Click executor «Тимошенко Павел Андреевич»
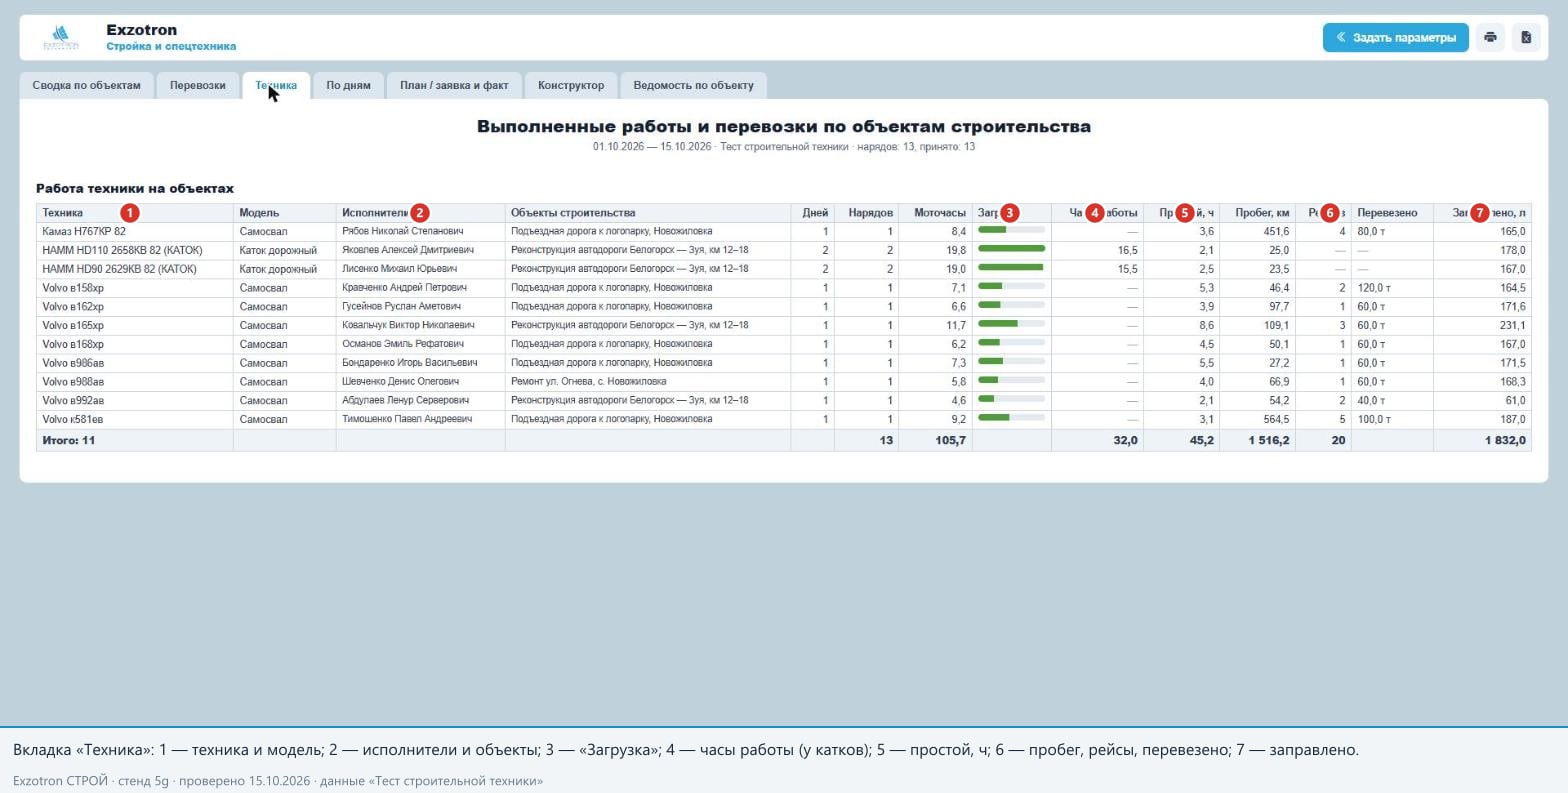 (x=406, y=420)
